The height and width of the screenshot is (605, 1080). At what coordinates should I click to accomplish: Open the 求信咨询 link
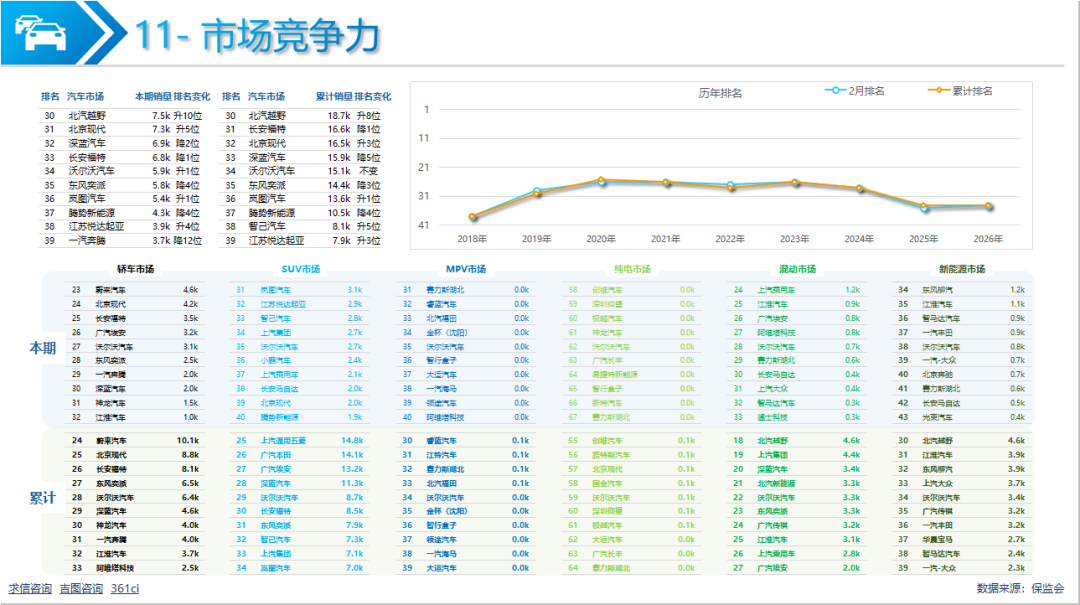pos(30,588)
